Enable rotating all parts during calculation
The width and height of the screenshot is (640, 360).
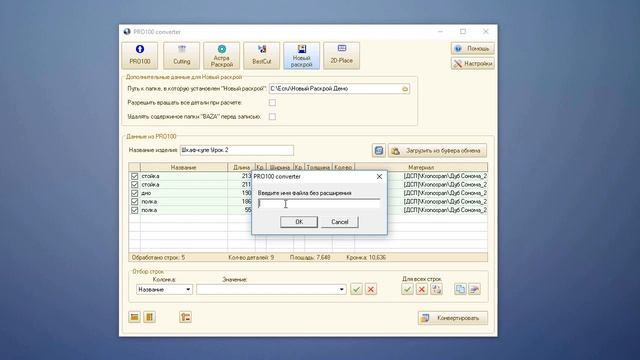pyautogui.click(x=272, y=103)
